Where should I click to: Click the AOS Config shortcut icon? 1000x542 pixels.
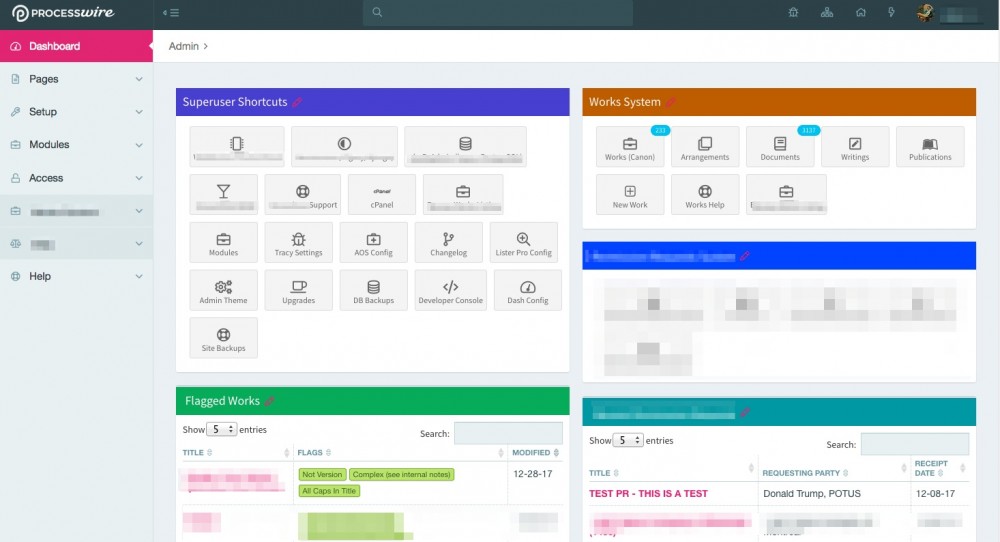373,239
